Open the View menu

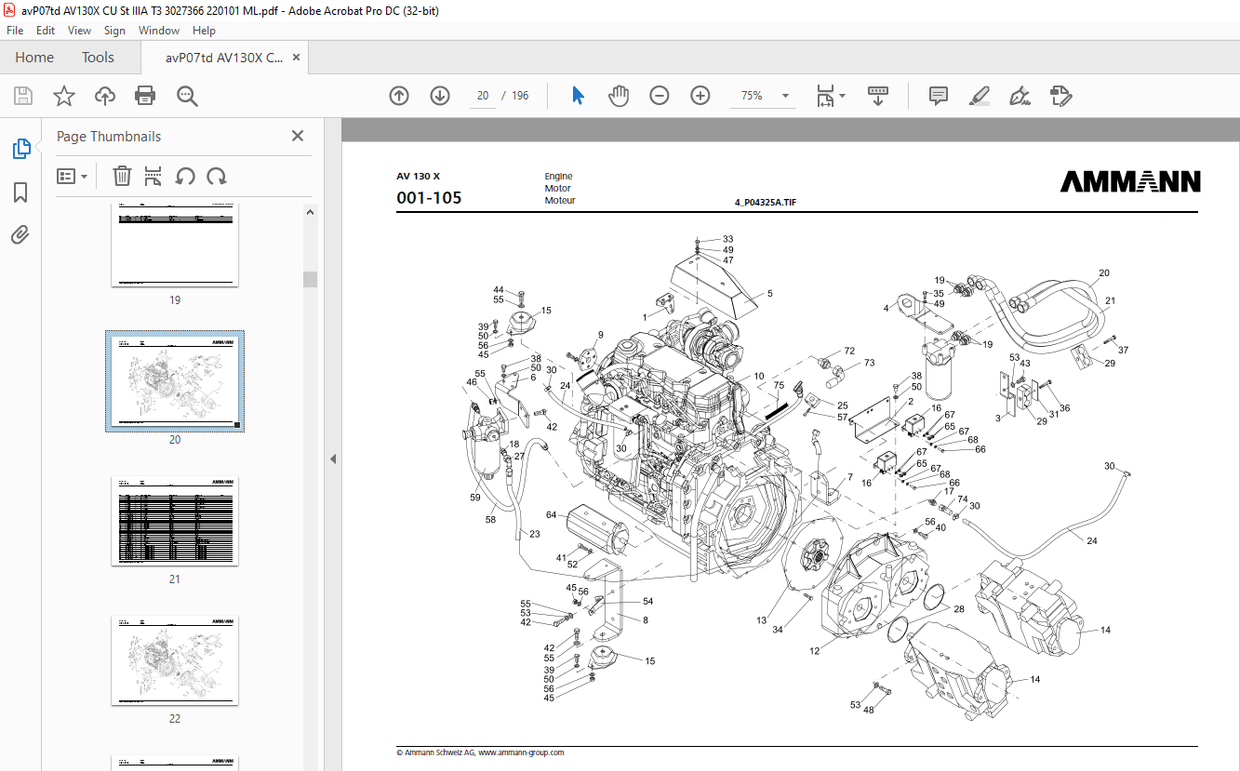tap(79, 30)
